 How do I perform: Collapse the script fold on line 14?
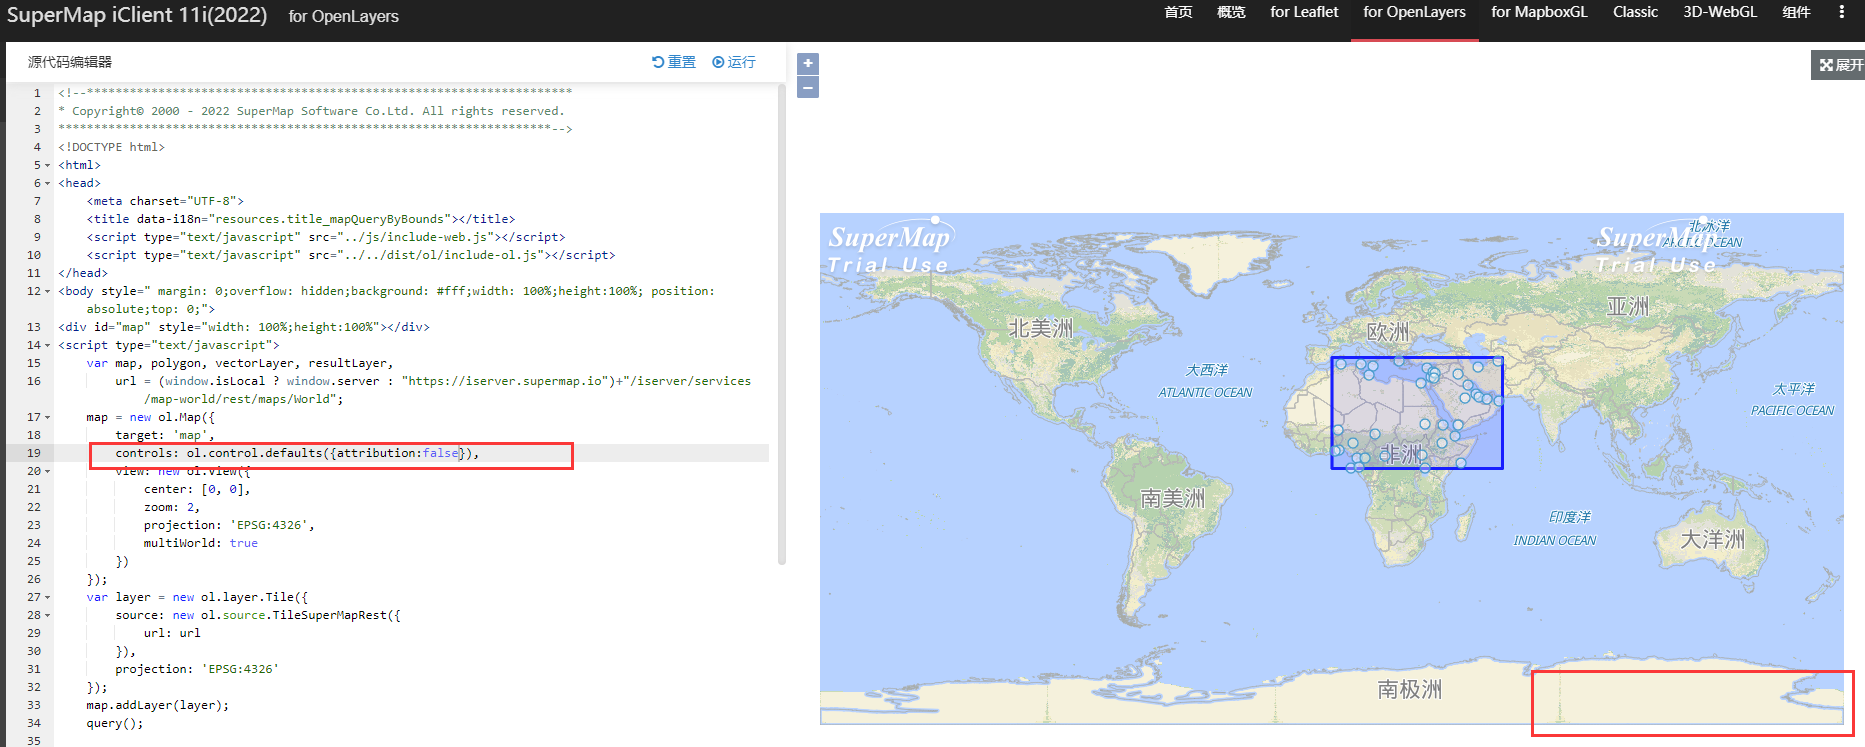47,346
